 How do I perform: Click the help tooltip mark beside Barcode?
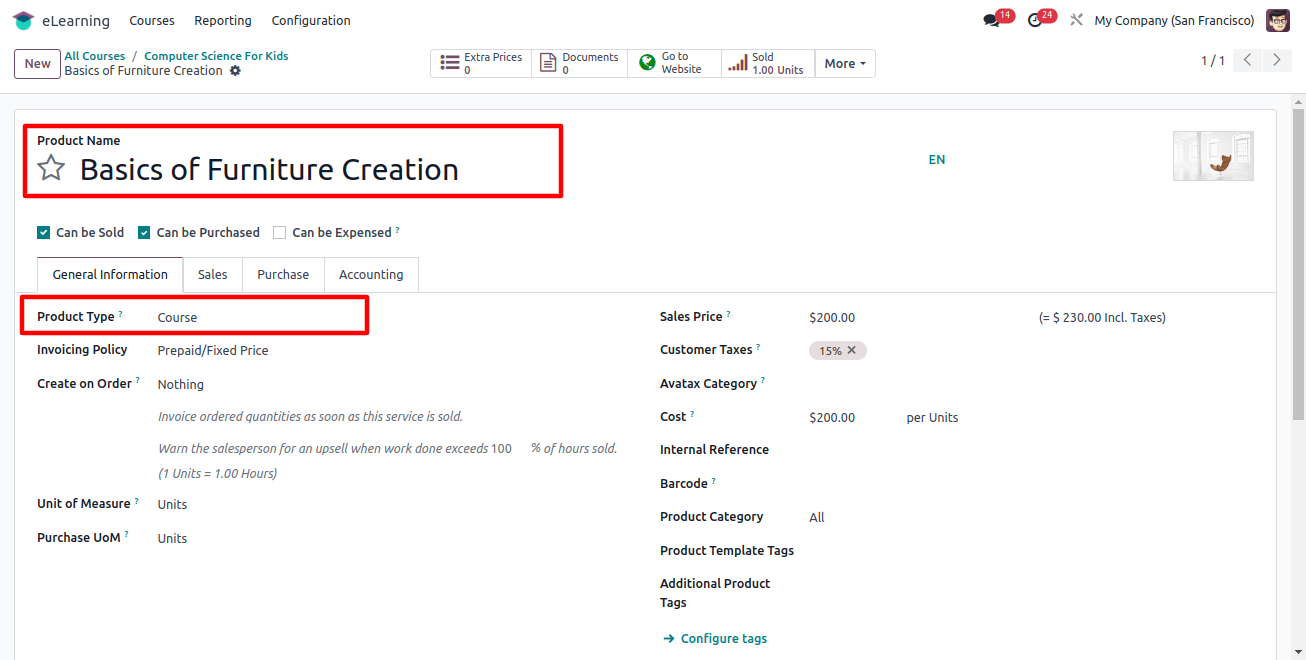tap(714, 481)
